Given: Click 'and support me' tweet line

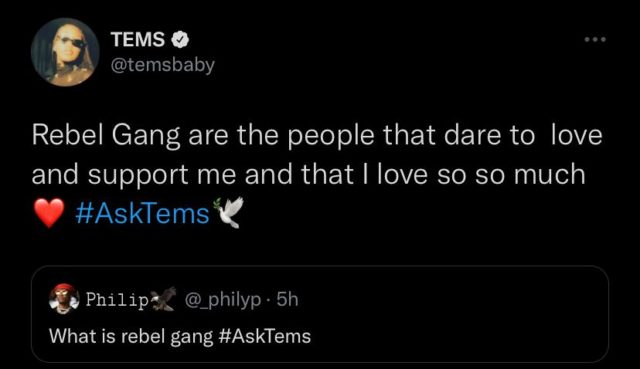Looking at the screenshot, I should [134, 176].
